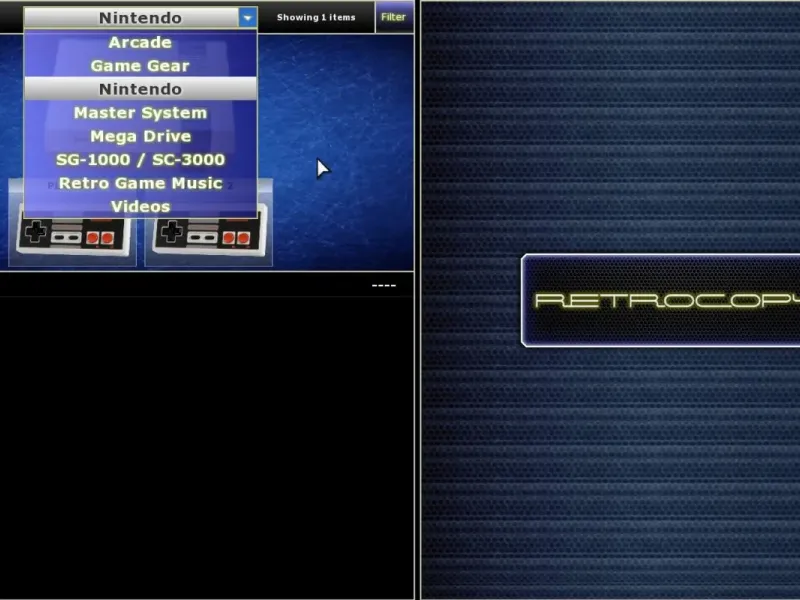Click the first NES controller thumbnail
This screenshot has height=600, width=800.
[x=72, y=236]
